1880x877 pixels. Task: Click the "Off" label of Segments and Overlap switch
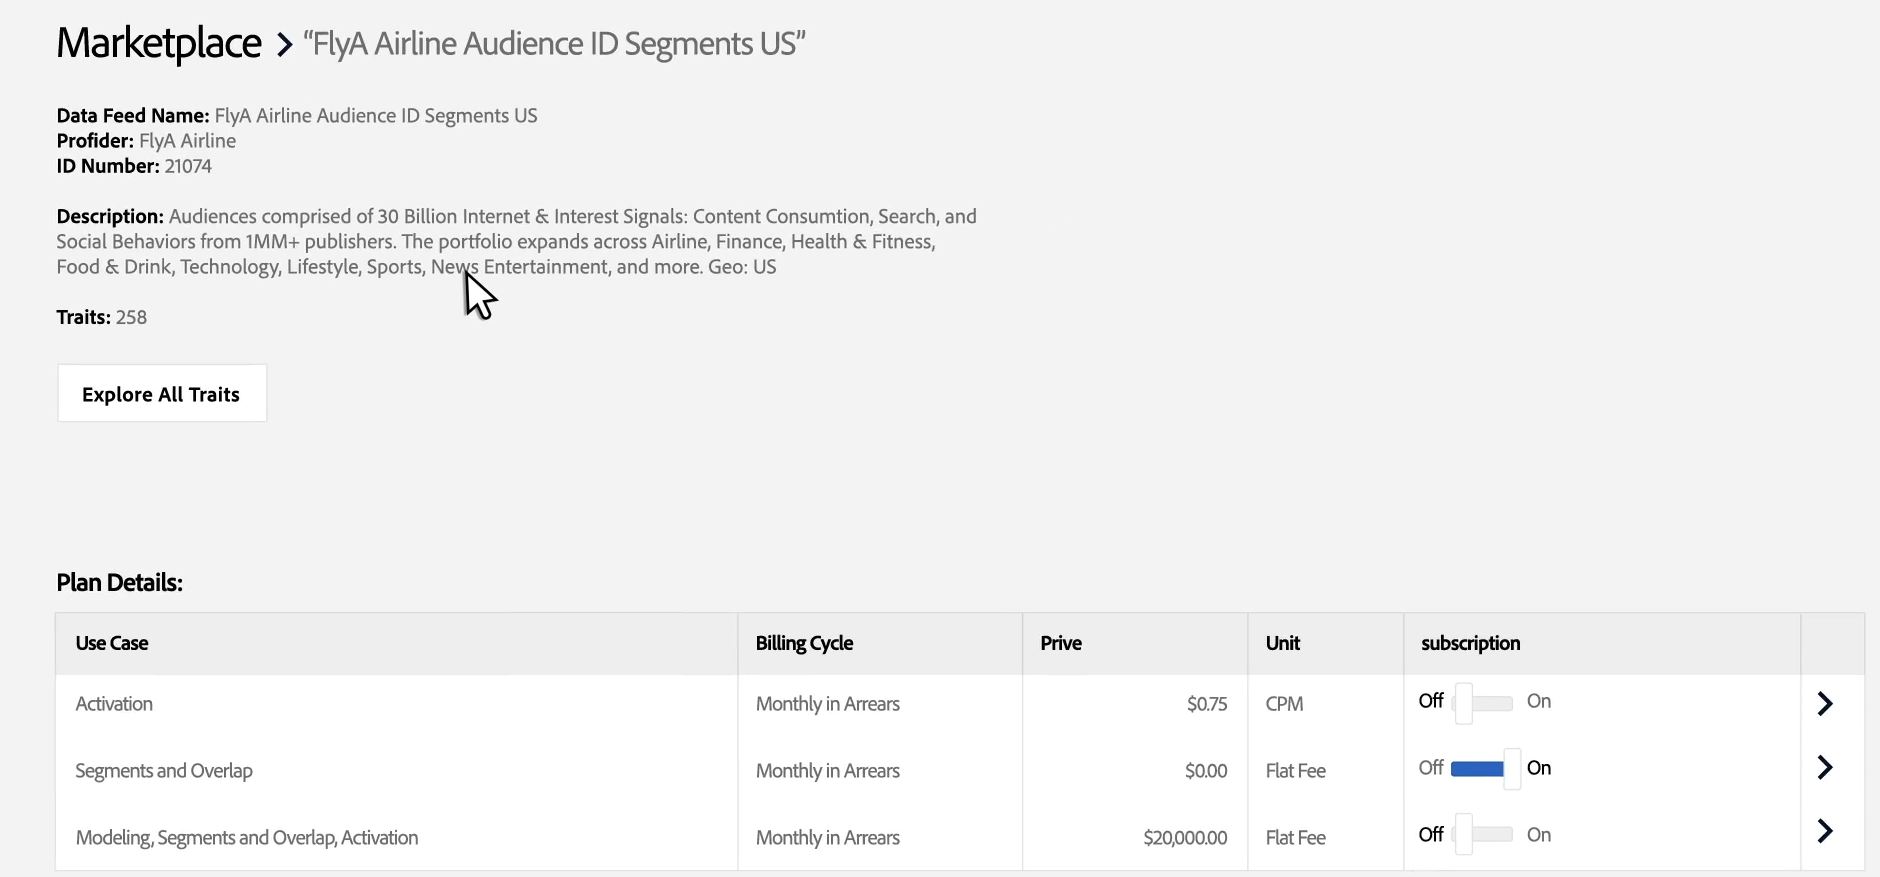pyautogui.click(x=1431, y=767)
